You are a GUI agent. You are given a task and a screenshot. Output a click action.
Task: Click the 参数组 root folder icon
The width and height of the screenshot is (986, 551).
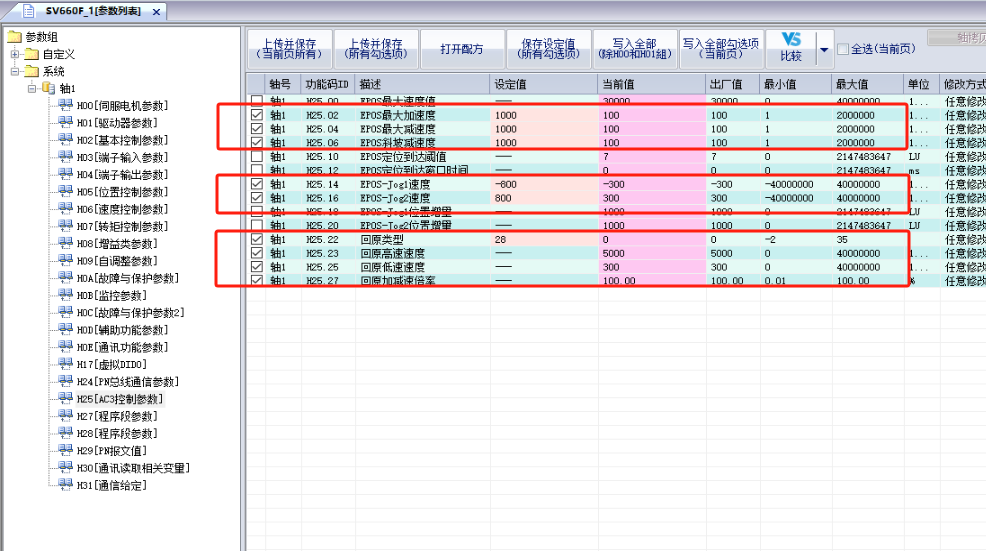[x=14, y=37]
